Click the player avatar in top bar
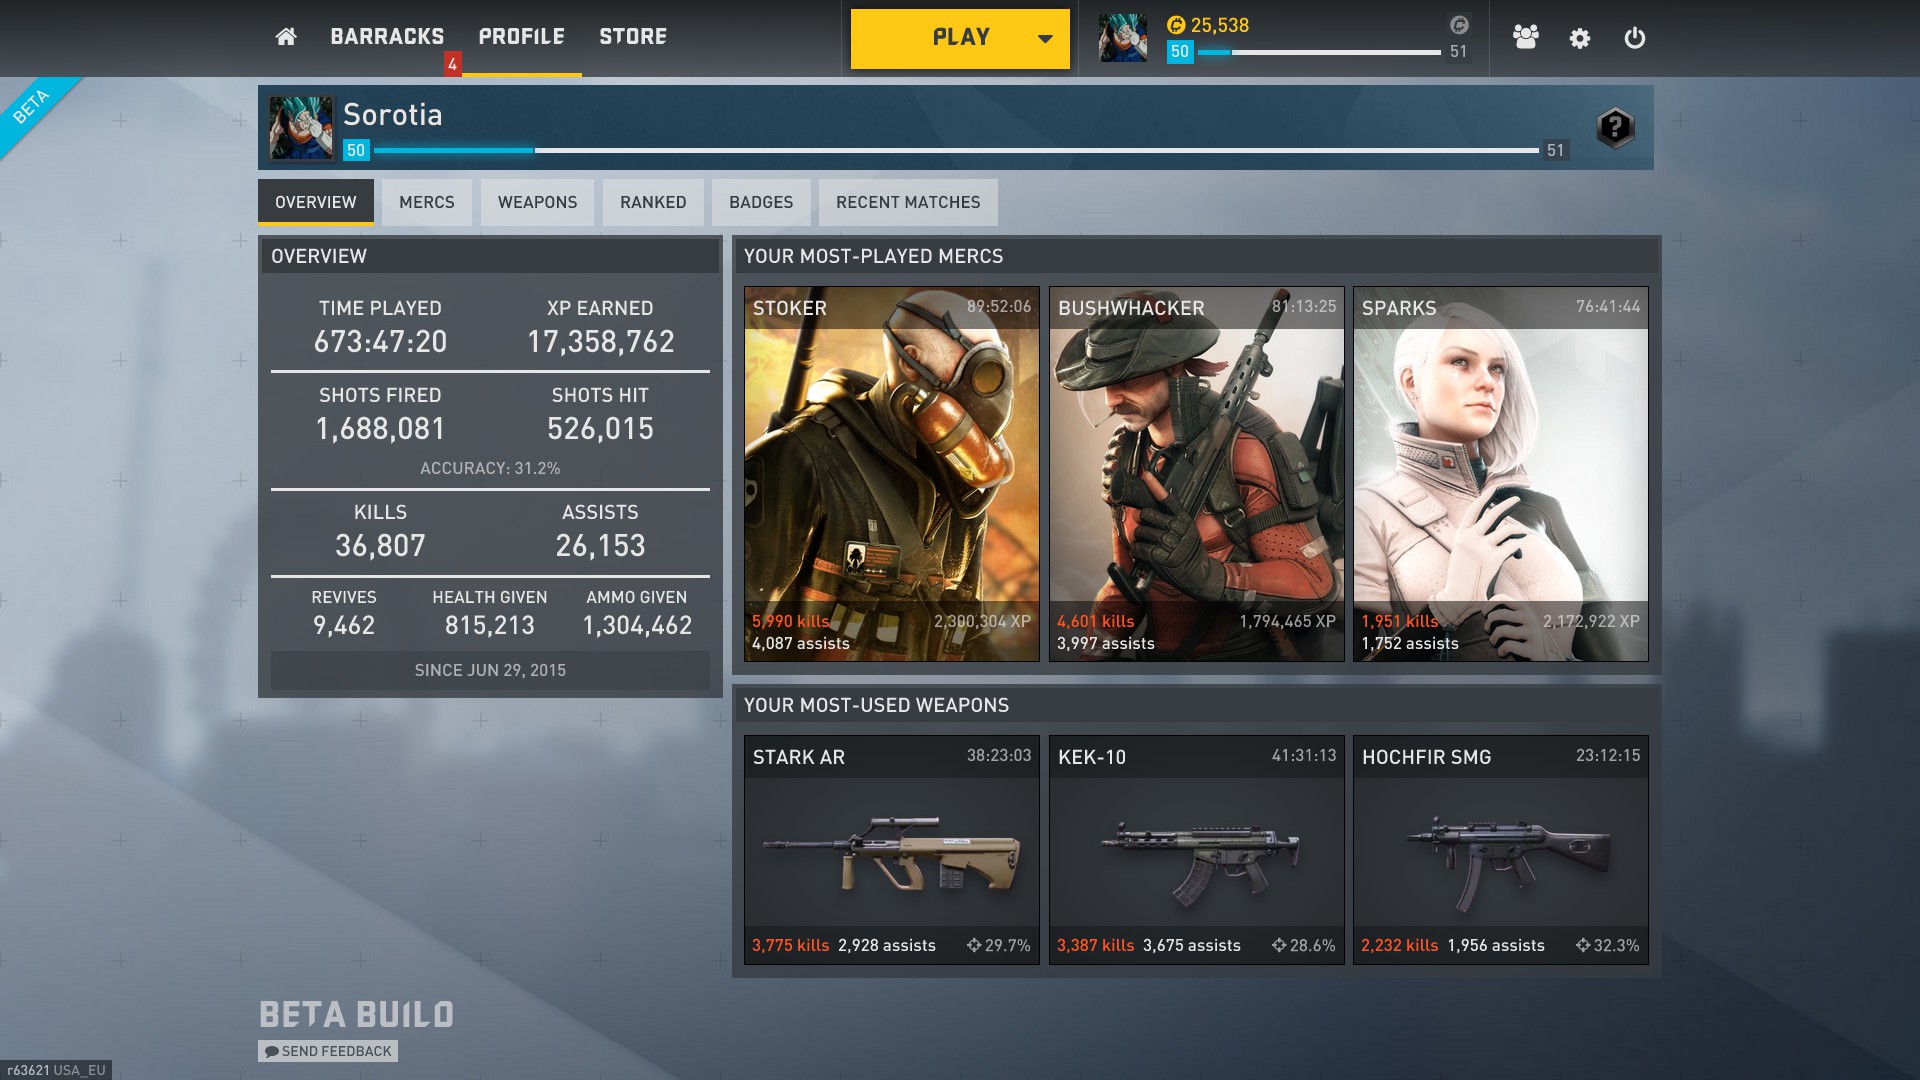This screenshot has height=1080, width=1920. click(1123, 38)
